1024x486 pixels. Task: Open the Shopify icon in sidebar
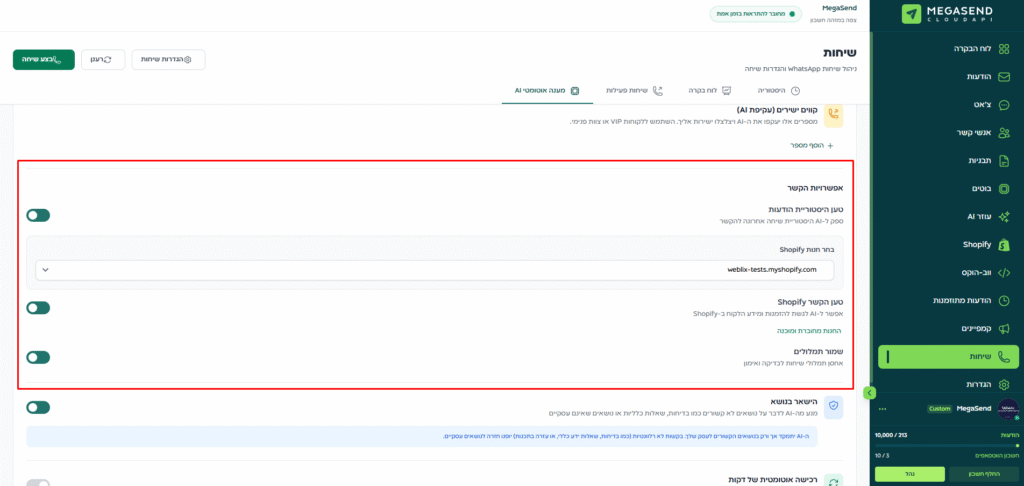point(1004,244)
